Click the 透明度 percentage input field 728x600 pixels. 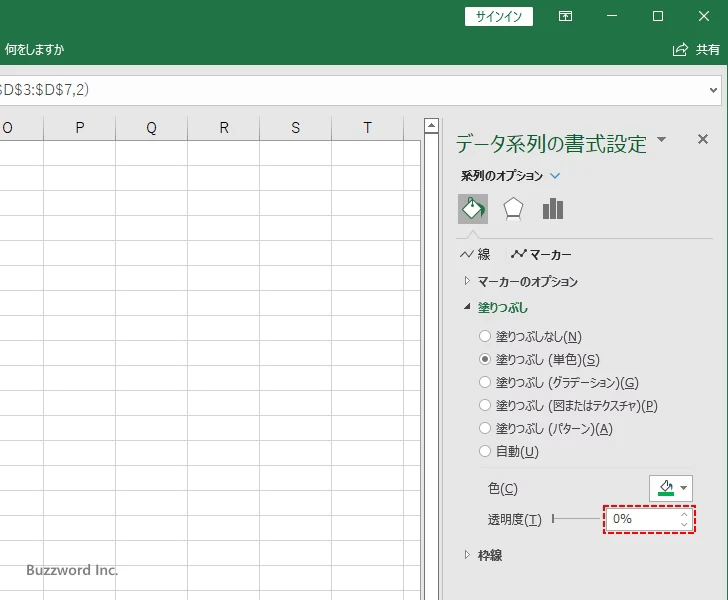pos(642,519)
